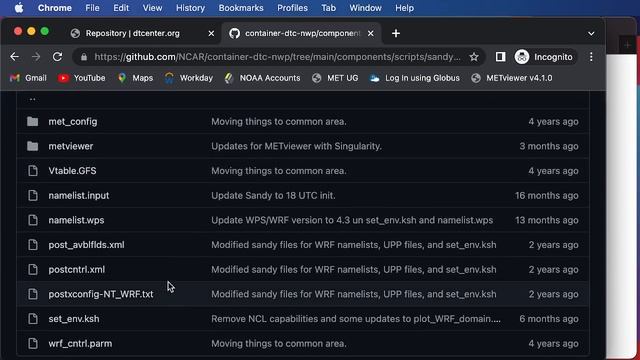Open the METviewer v4.1.0 bookmark
Screen dimensions: 640x360
[x=511, y=78]
